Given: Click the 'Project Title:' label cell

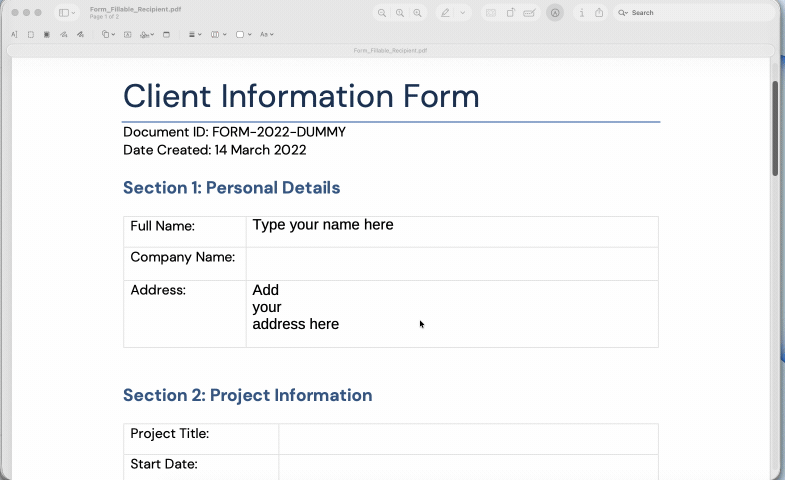Looking at the screenshot, I should point(201,439).
